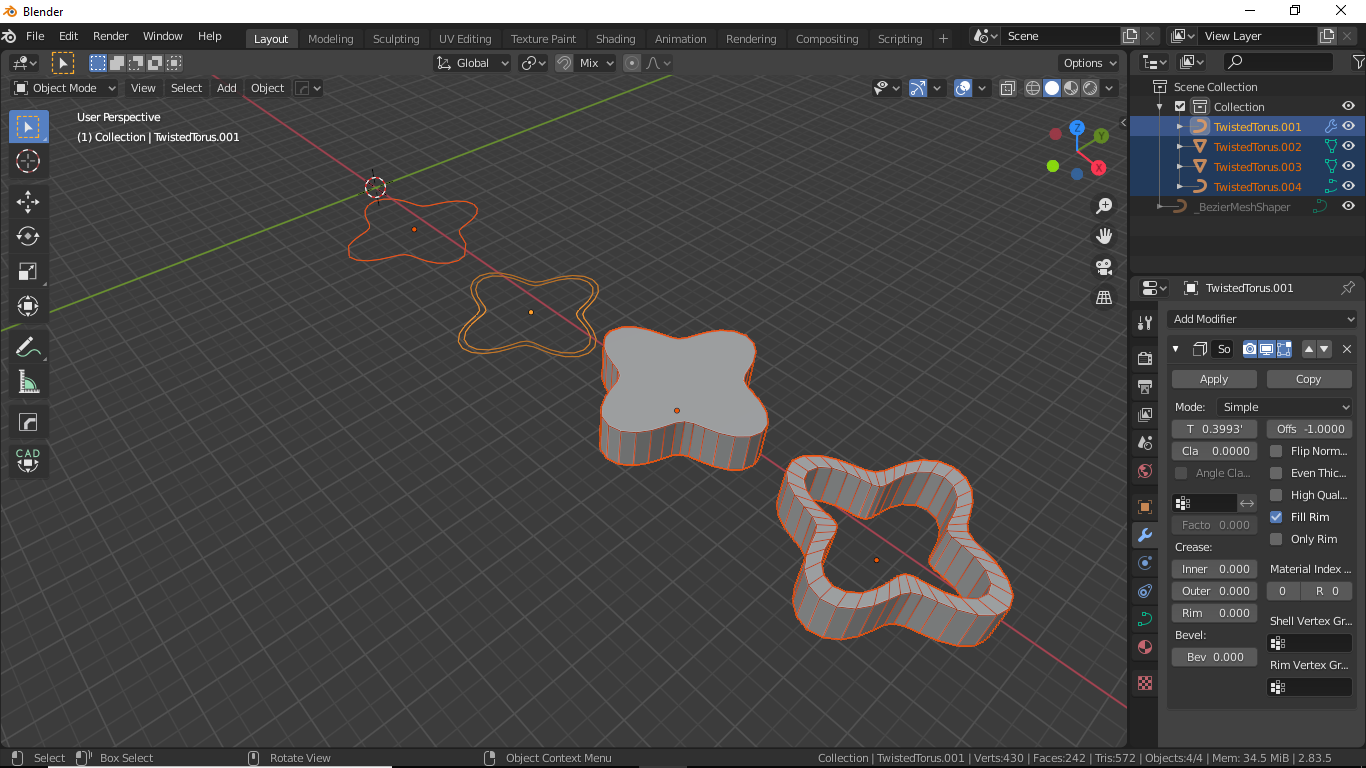Click the CAD tool icon in the left toolbar
This screenshot has height=768, width=1366.
click(x=28, y=460)
